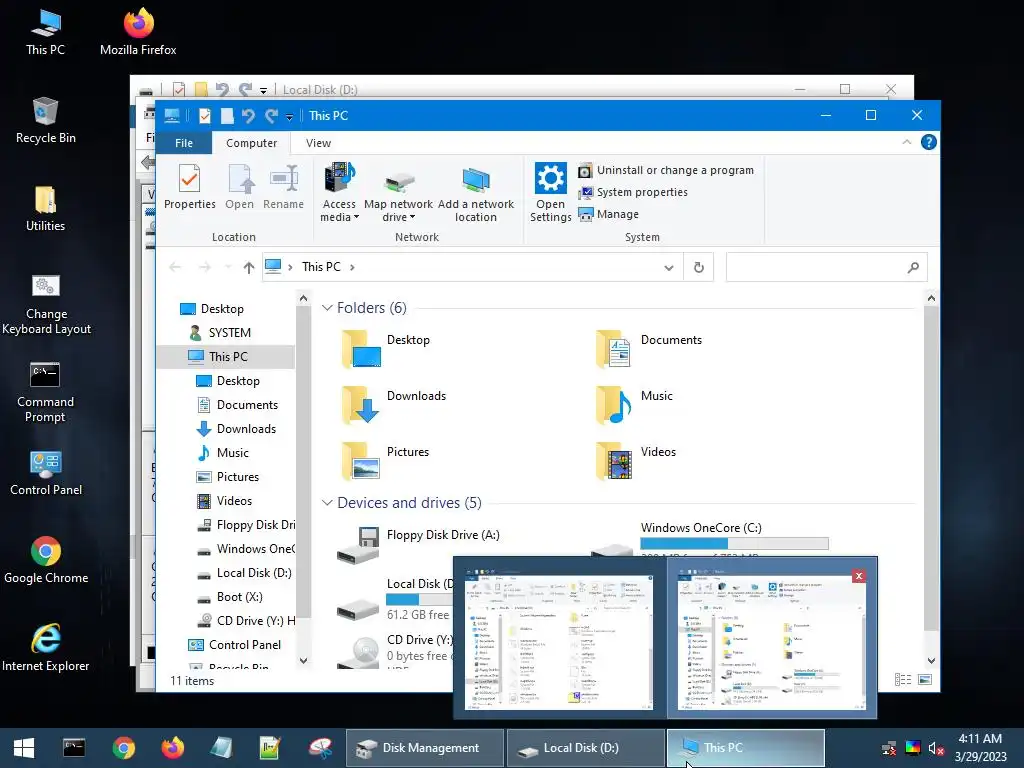Open the Properties ribbon button
This screenshot has width=1024, height=768.
tap(189, 187)
